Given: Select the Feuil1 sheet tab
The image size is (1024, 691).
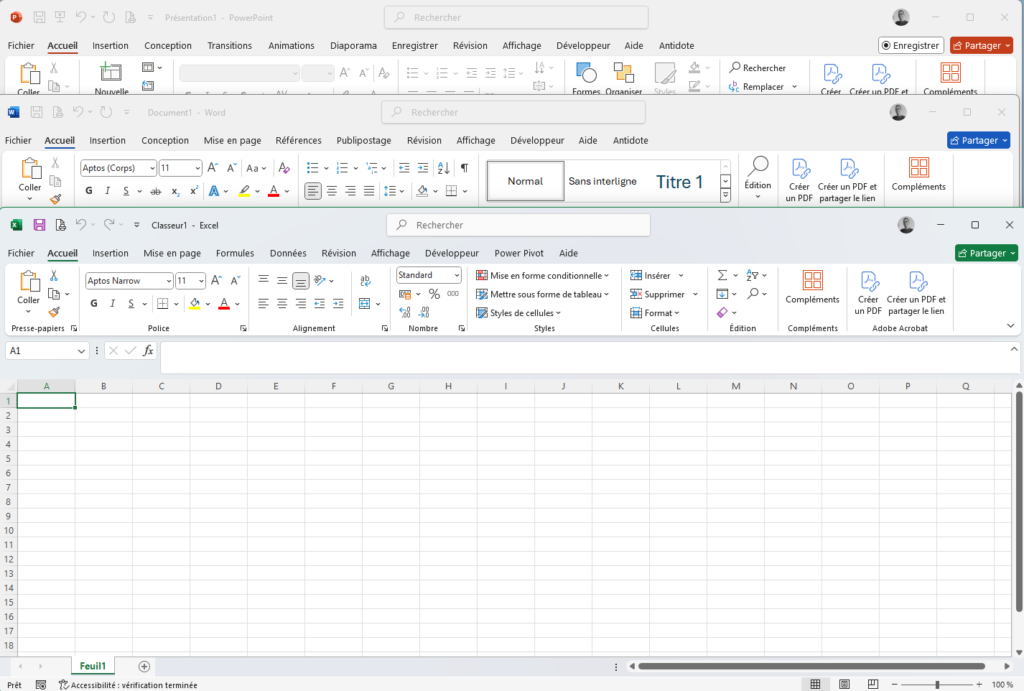Looking at the screenshot, I should 93,666.
